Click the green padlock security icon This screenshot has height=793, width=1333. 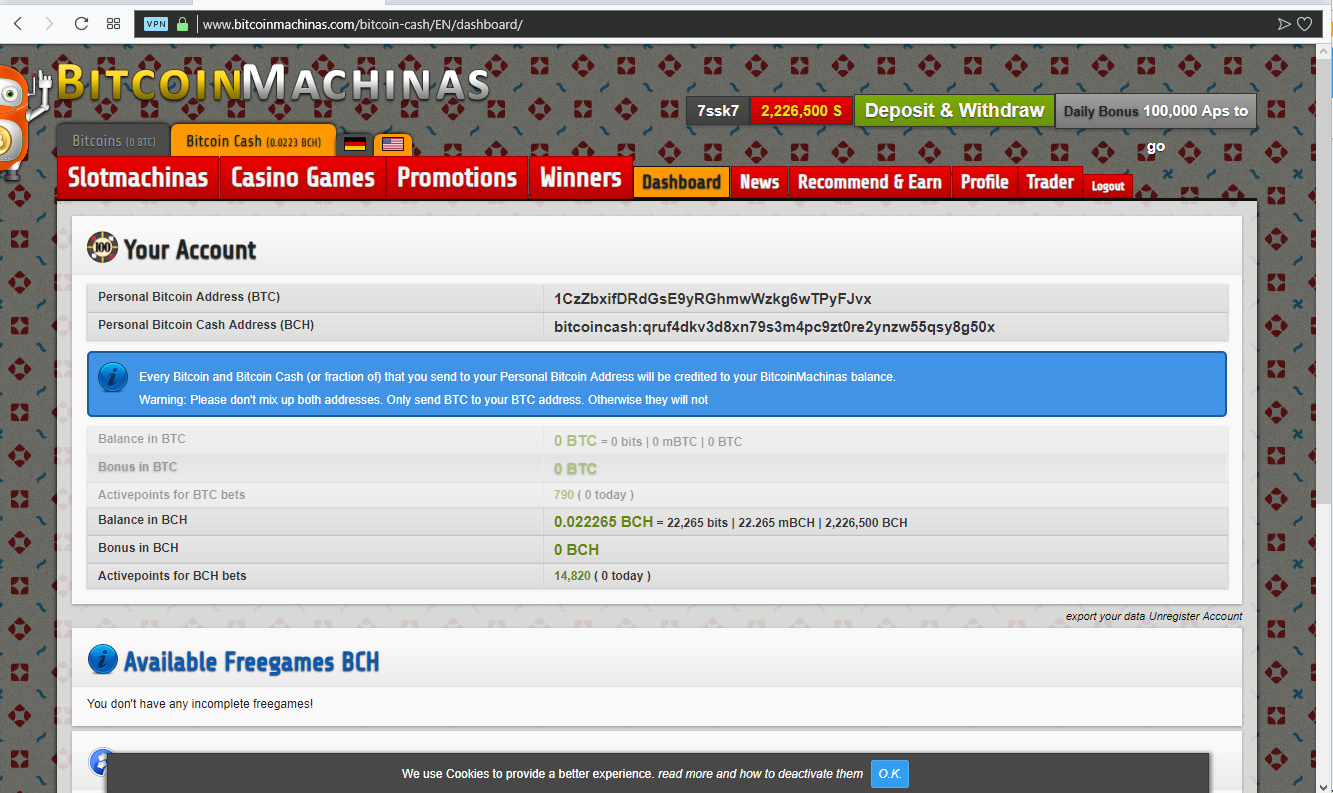coord(182,24)
